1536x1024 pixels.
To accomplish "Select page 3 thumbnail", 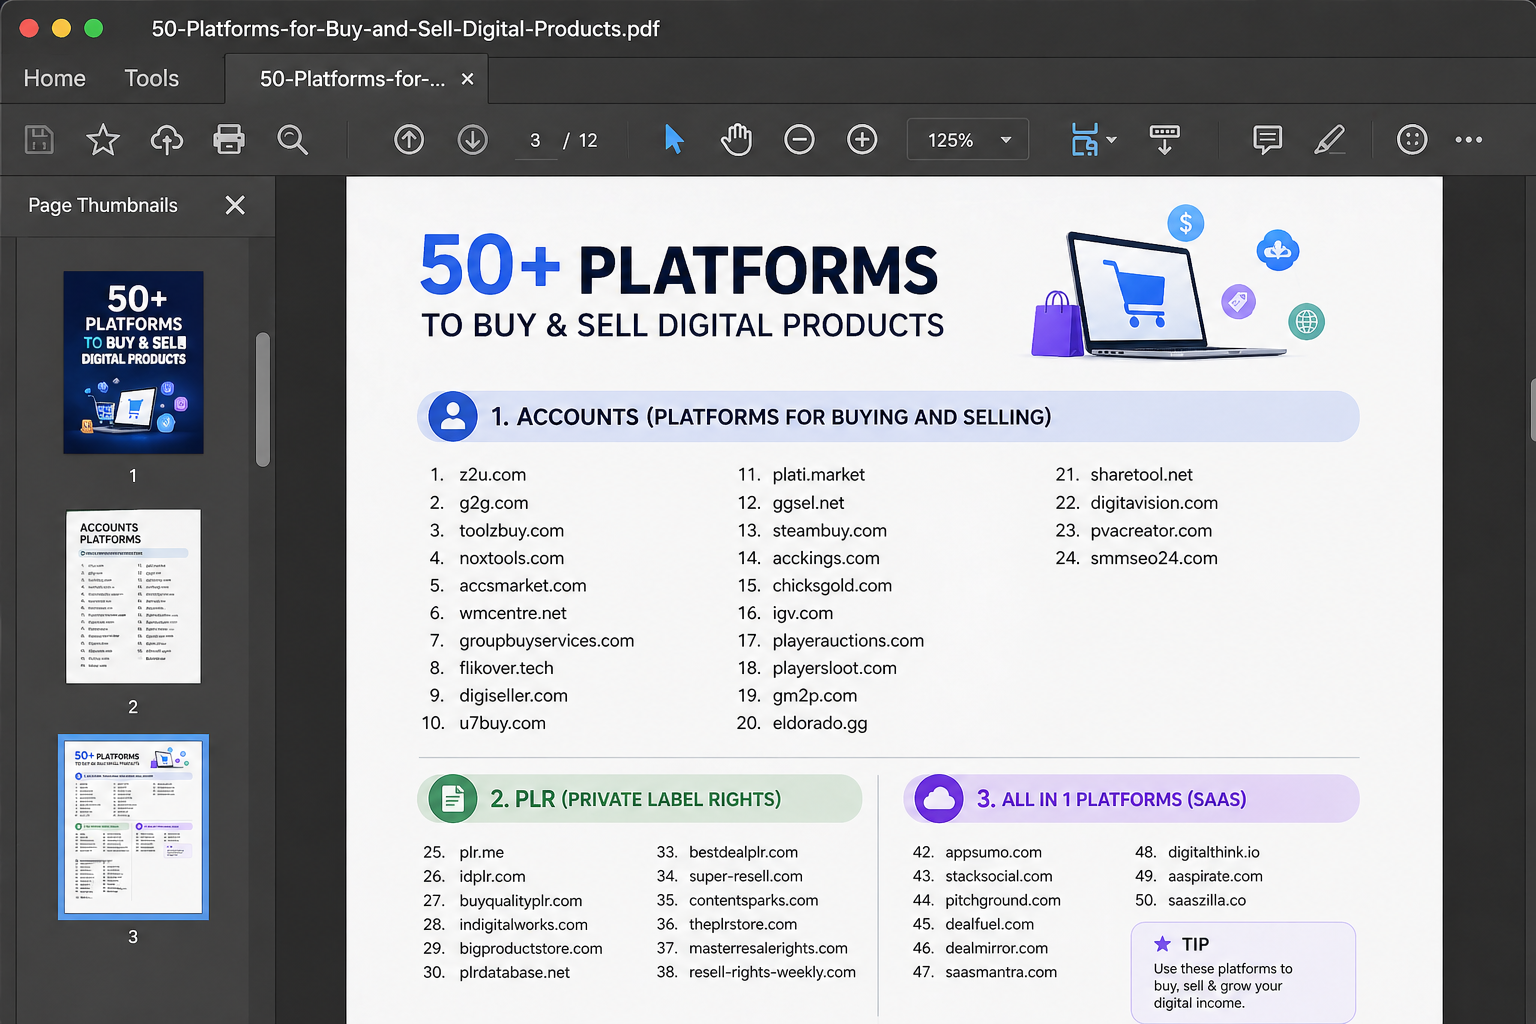I will pos(133,827).
